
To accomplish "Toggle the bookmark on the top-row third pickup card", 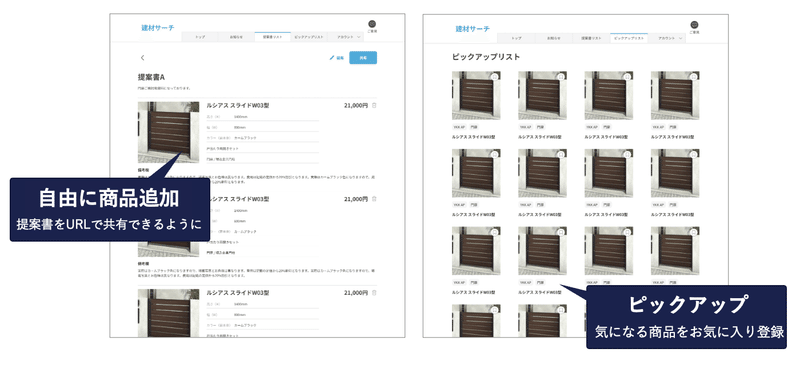I will point(628,77).
